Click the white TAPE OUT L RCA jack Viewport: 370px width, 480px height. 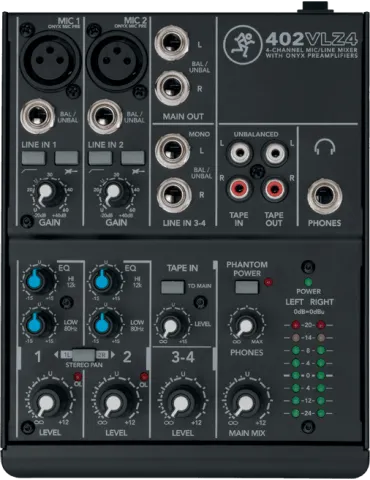click(275, 154)
